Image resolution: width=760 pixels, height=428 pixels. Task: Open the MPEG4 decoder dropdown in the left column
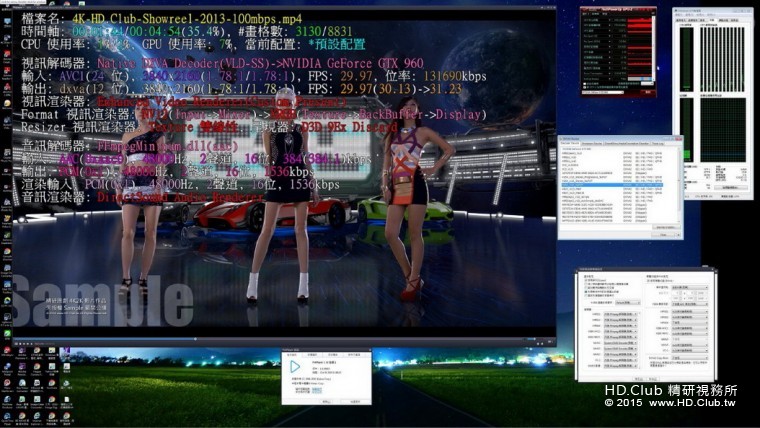[620, 326]
